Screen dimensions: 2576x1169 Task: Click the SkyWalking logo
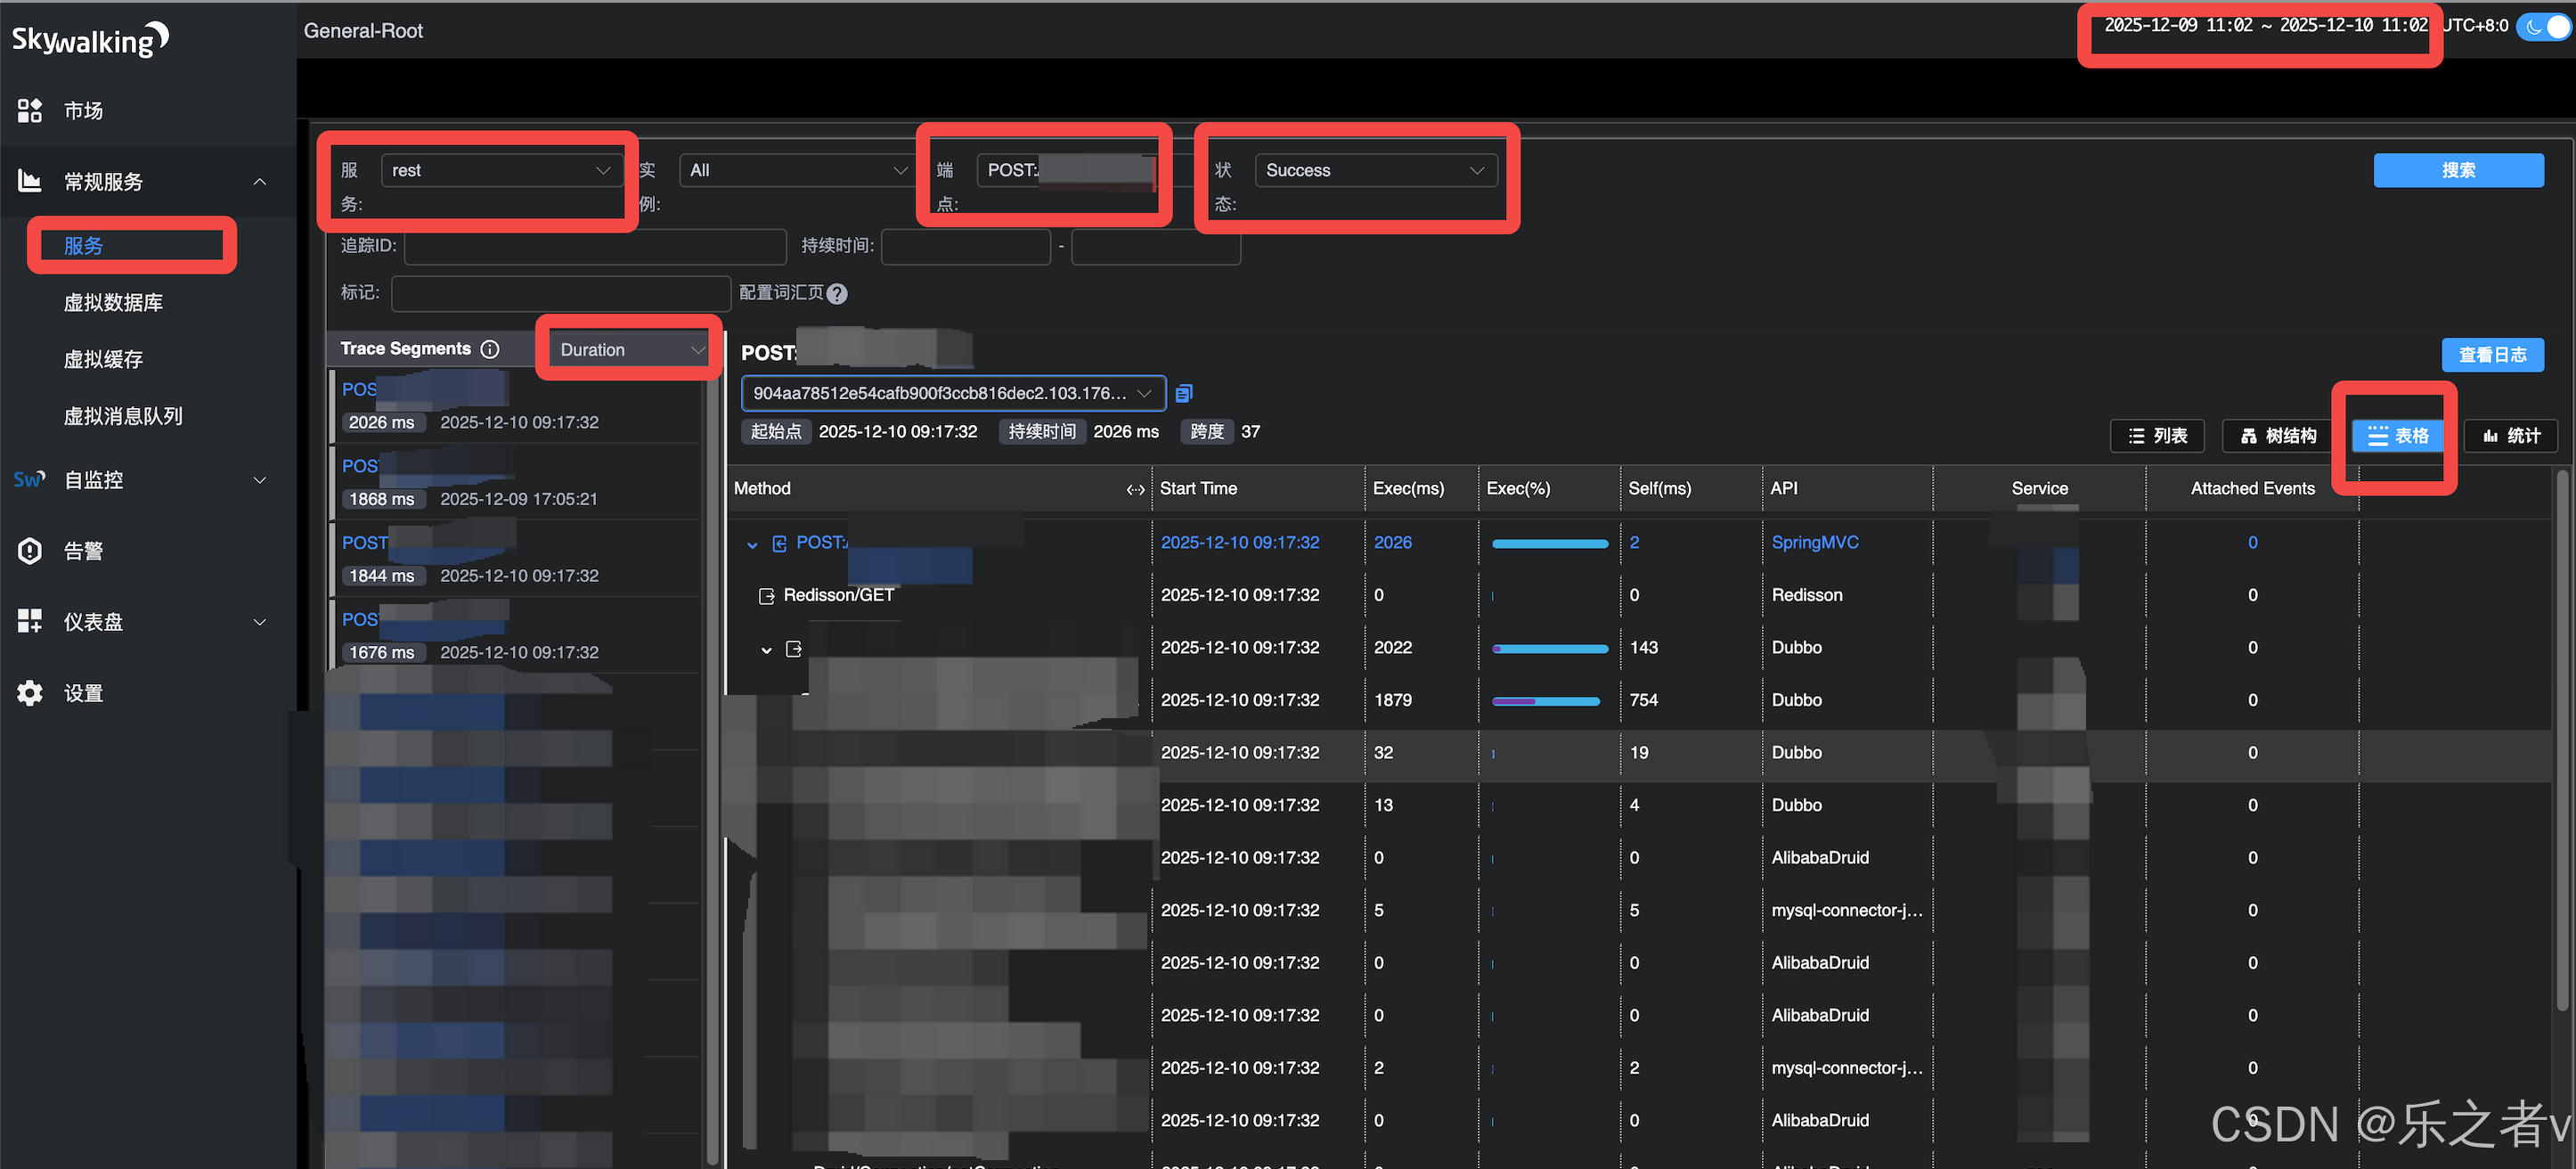[90, 39]
